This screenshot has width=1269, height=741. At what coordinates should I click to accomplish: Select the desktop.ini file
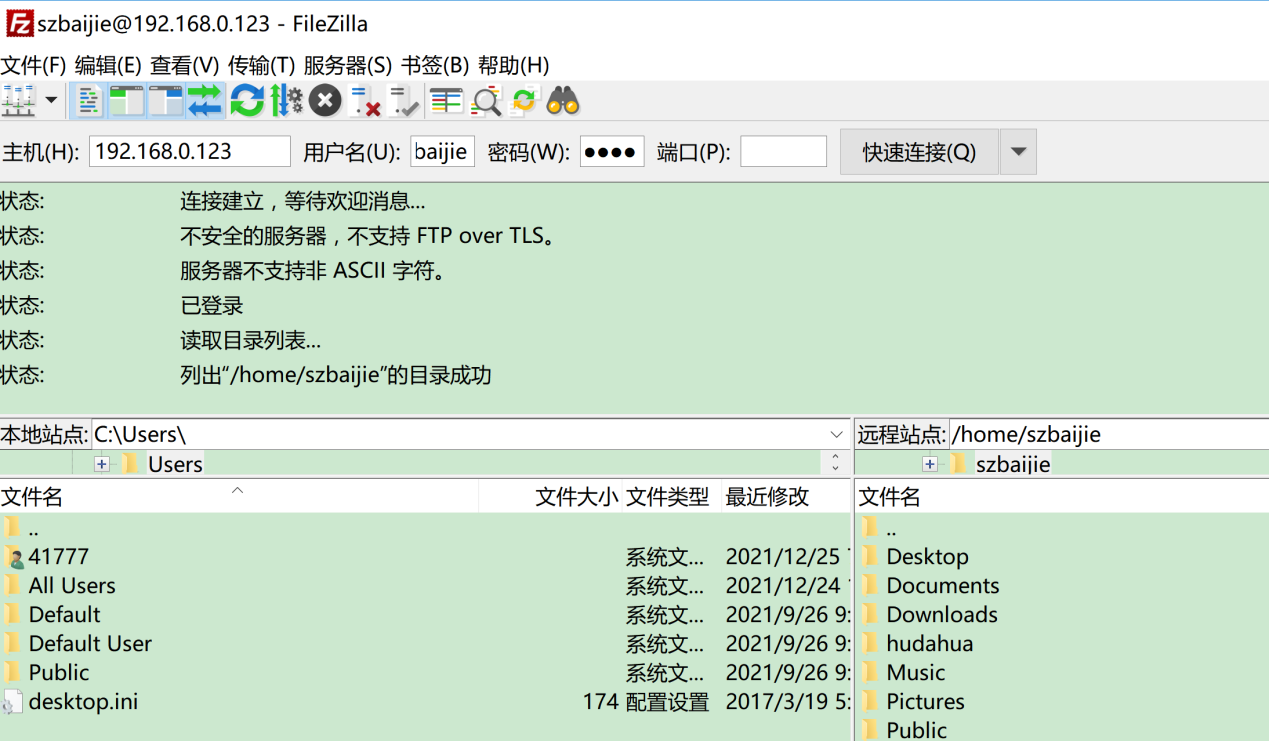click(x=83, y=702)
